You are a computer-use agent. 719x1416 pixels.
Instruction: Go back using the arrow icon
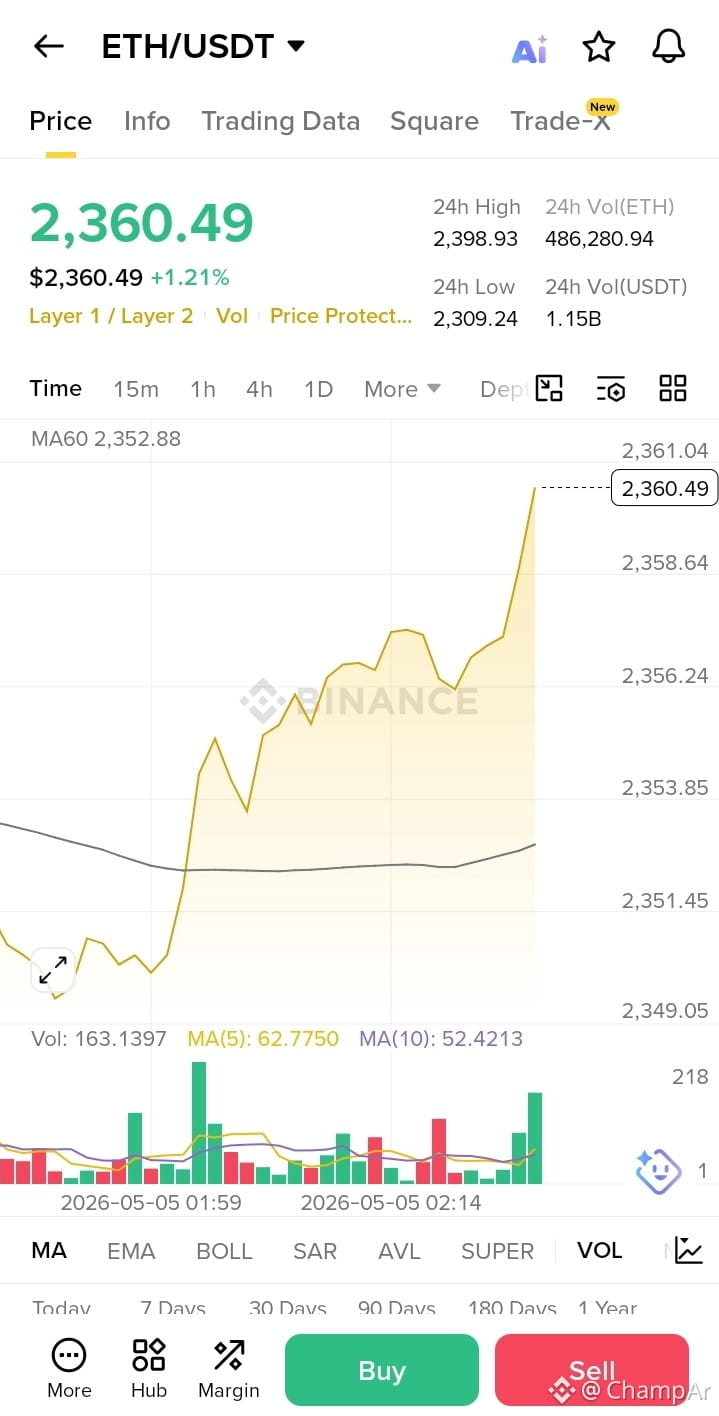pos(48,46)
